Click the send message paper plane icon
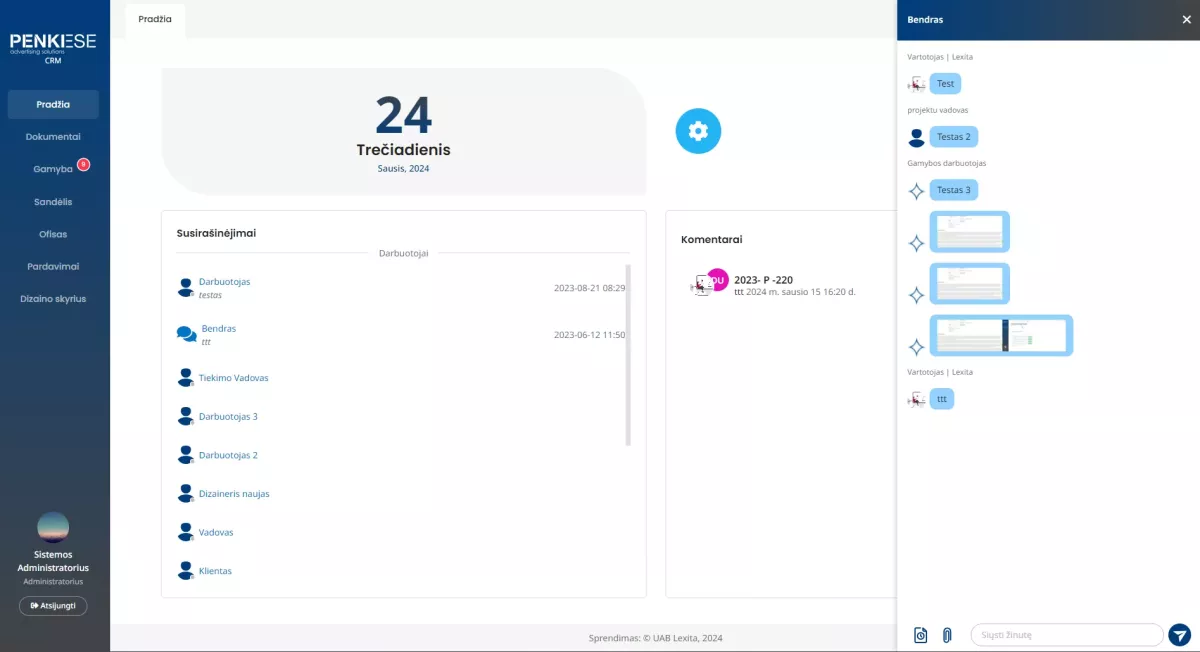The width and height of the screenshot is (1200, 652). [1179, 635]
